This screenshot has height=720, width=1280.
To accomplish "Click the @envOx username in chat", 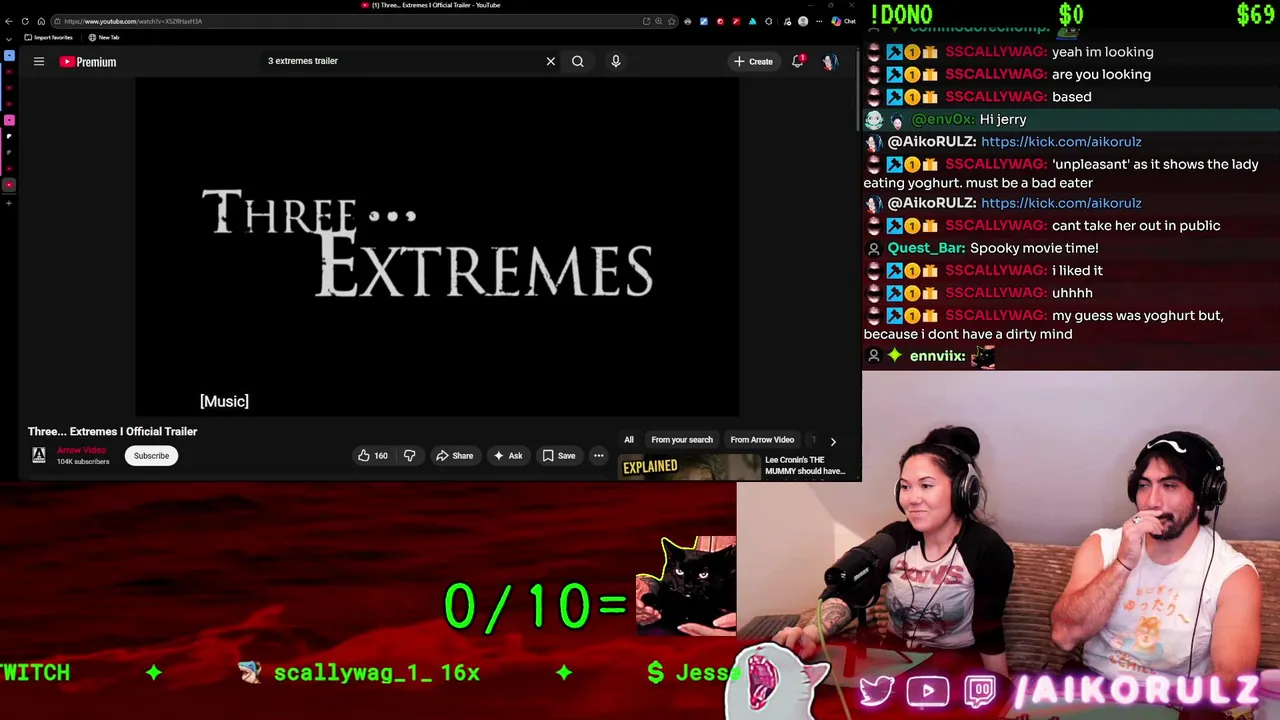I will [943, 120].
